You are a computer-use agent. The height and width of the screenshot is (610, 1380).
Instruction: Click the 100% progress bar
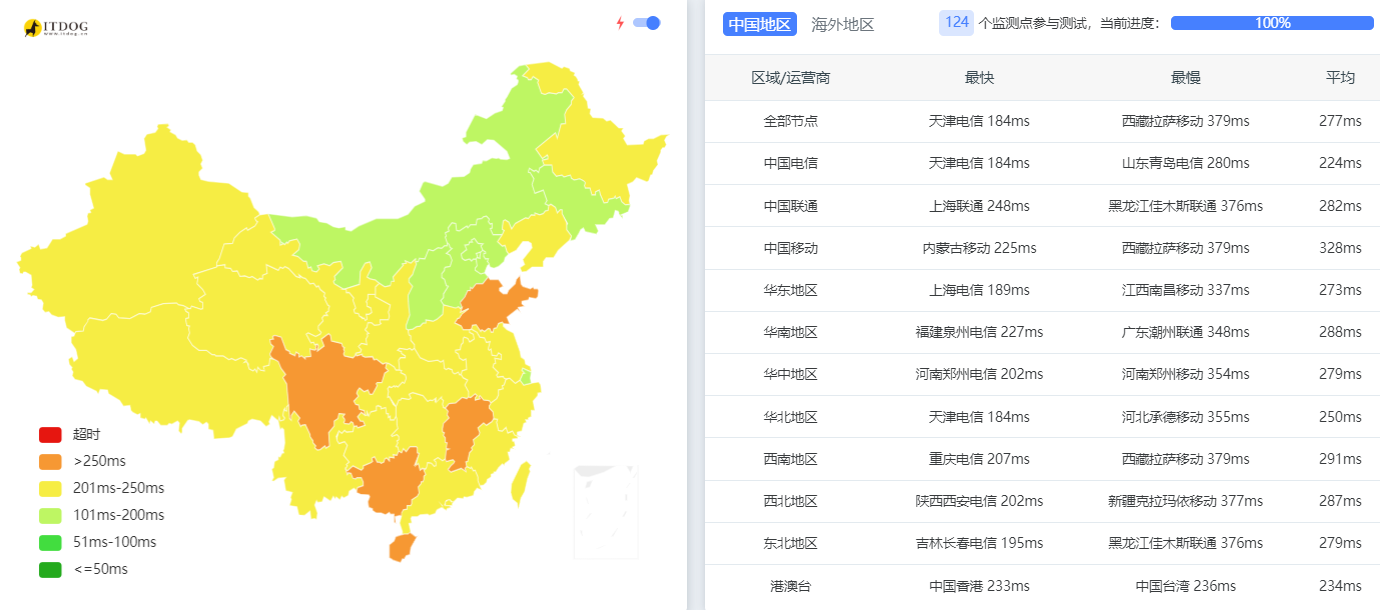1272,23
